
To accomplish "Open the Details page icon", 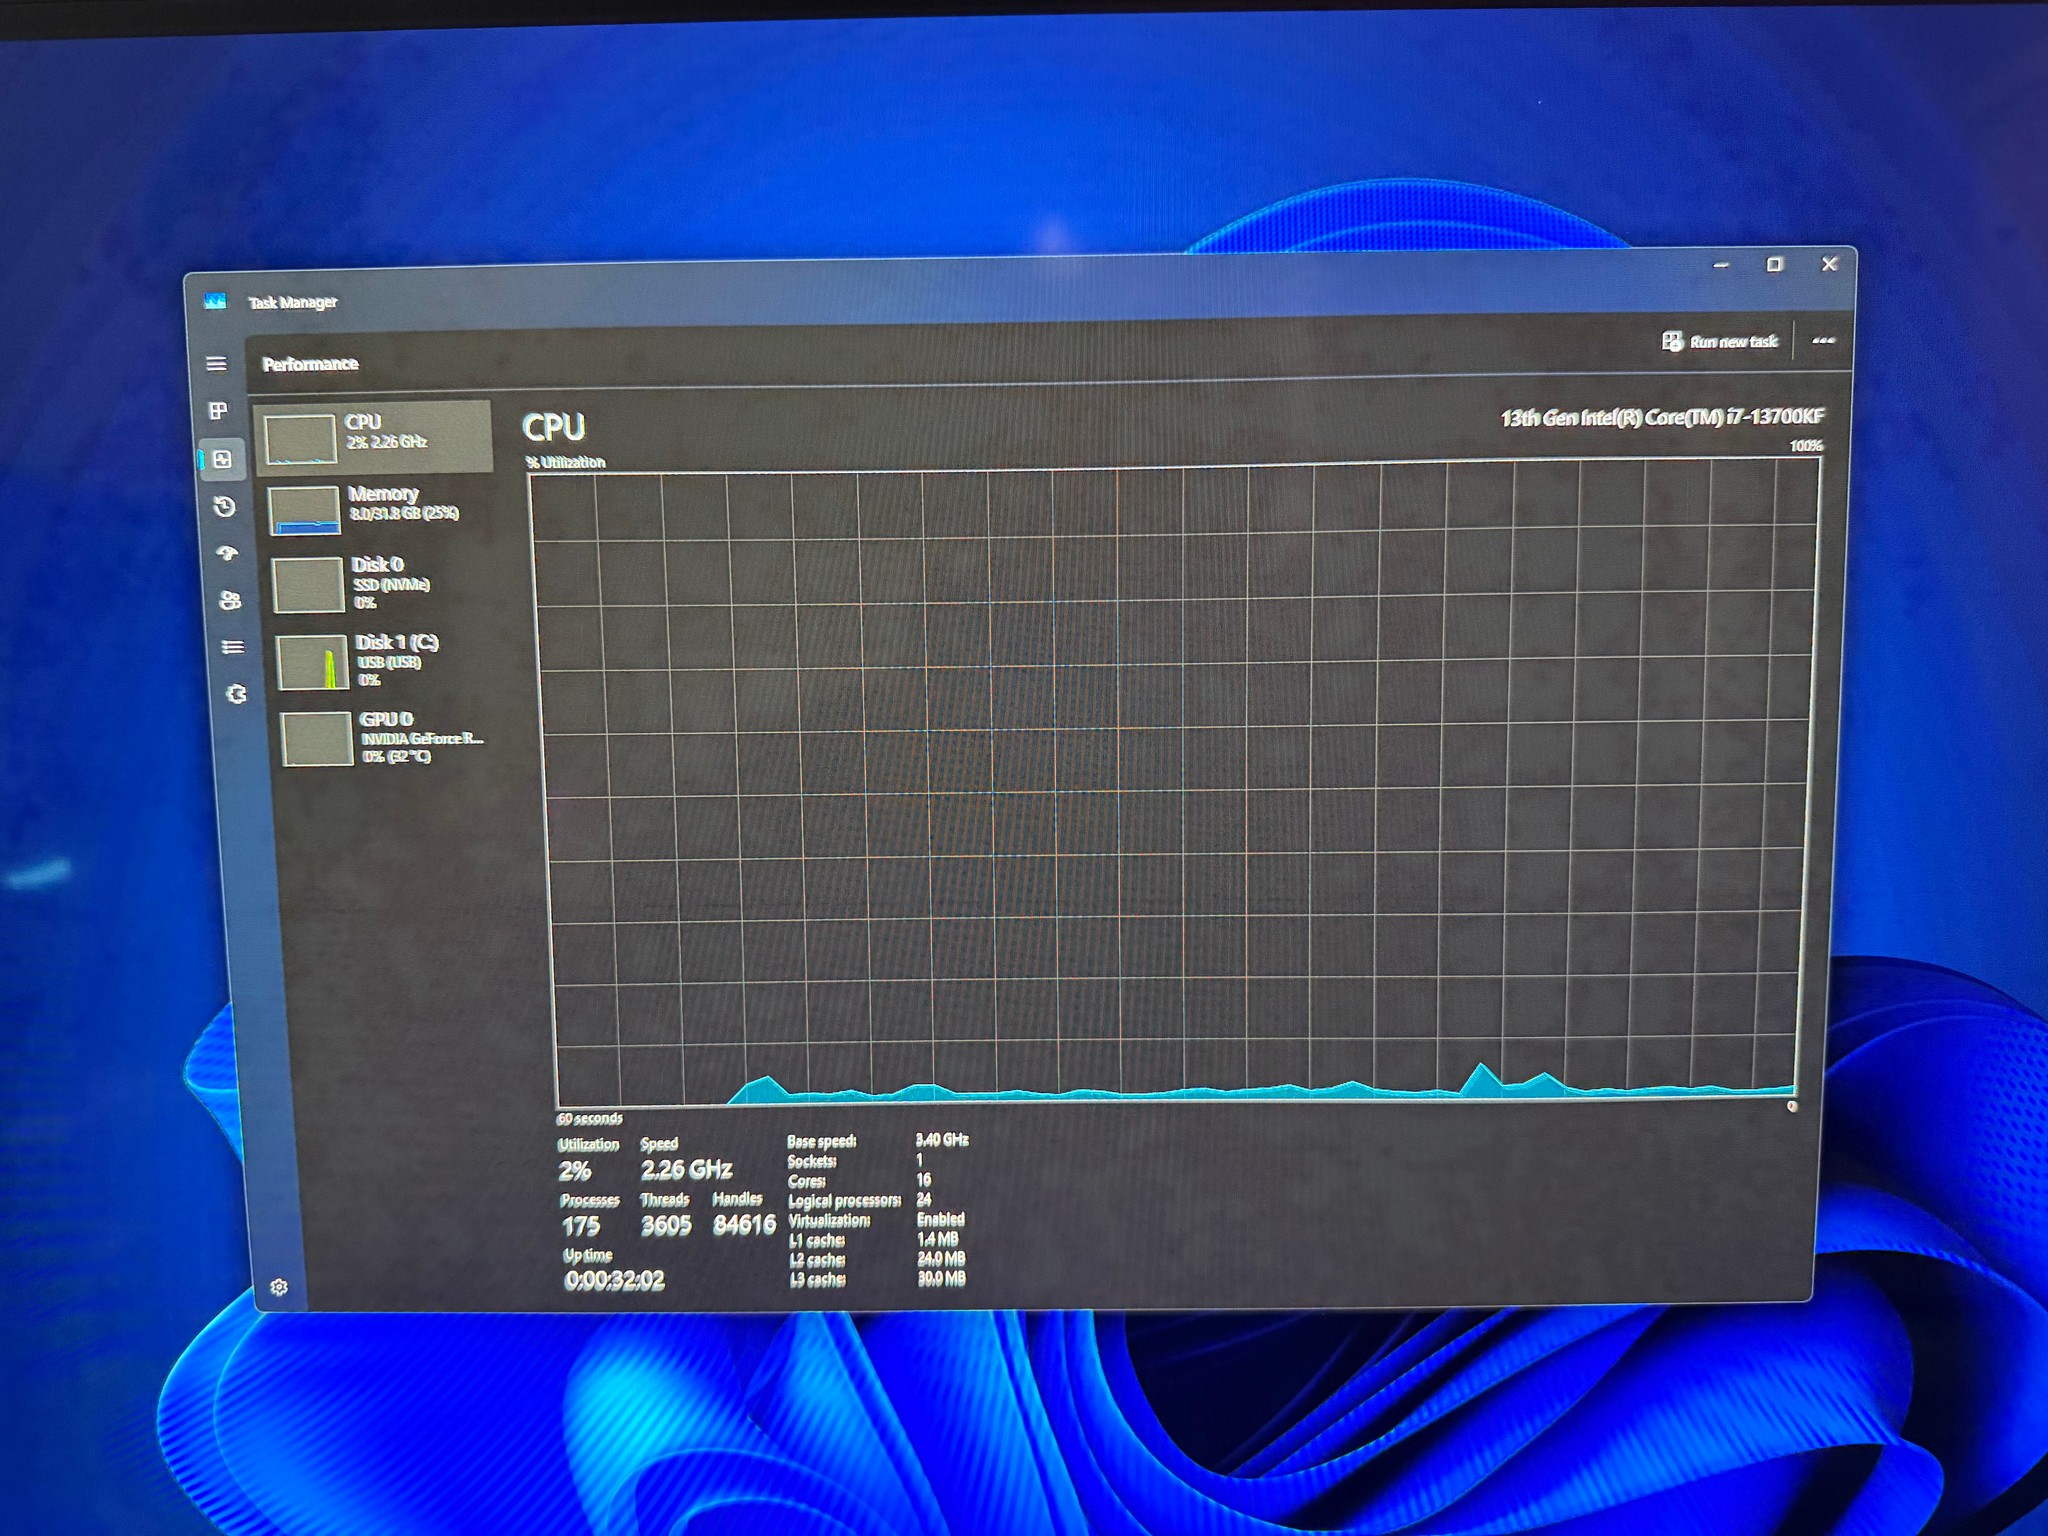I will [233, 647].
